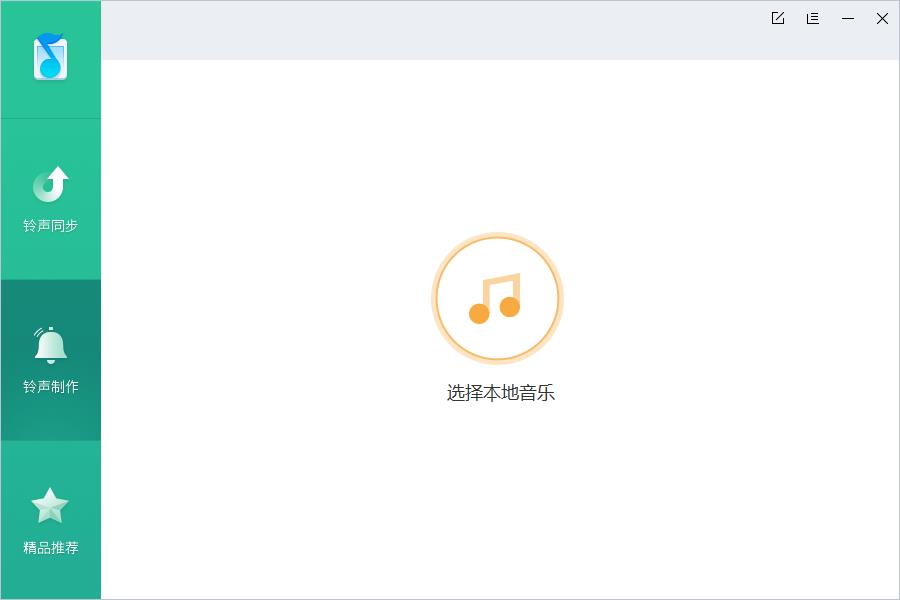This screenshot has height=600, width=900.
Task: Switch to the 铃声同步 tab
Action: click(51, 199)
